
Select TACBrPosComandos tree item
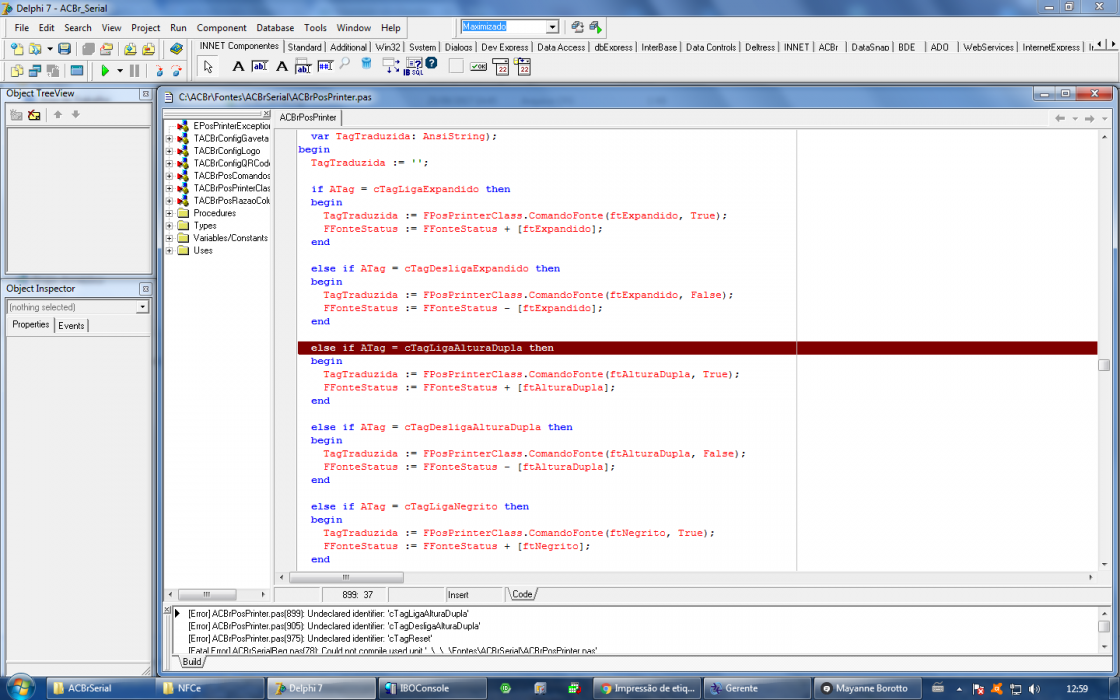pos(232,176)
